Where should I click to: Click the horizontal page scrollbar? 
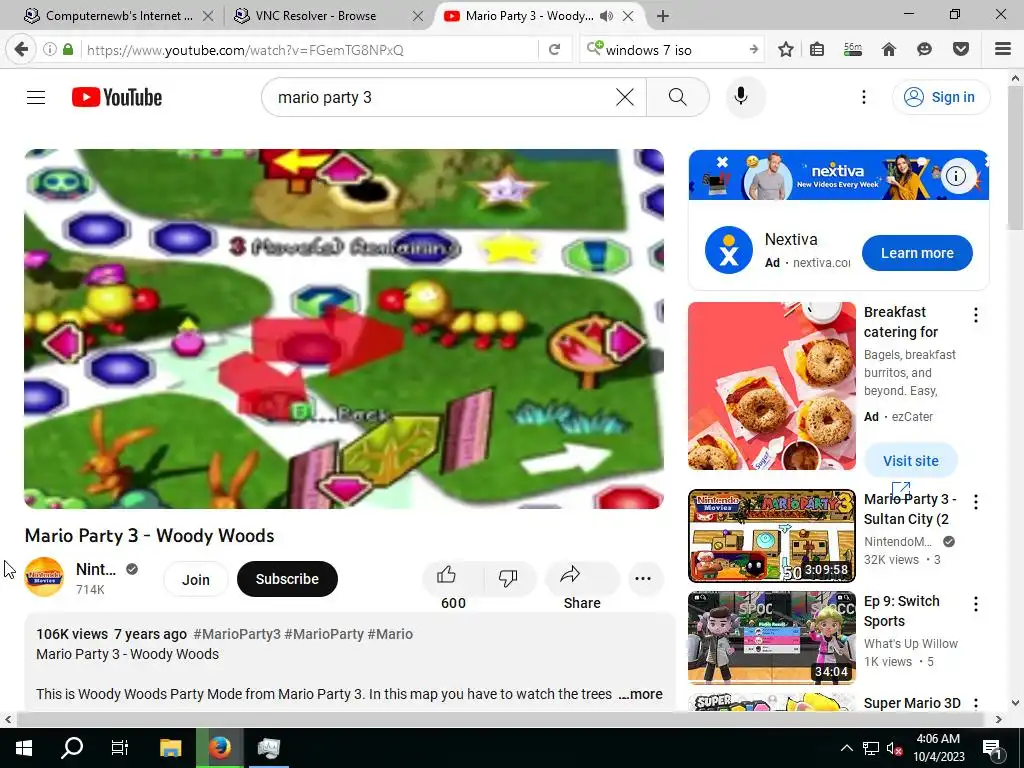pyautogui.click(x=500, y=719)
